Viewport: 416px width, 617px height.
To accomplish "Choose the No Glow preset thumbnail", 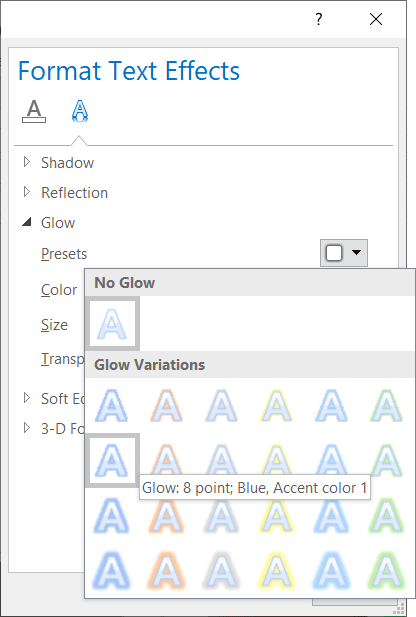I will [113, 324].
